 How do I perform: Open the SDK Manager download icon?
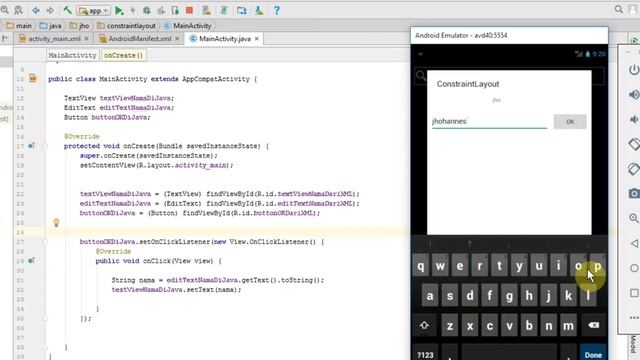tap(259, 11)
